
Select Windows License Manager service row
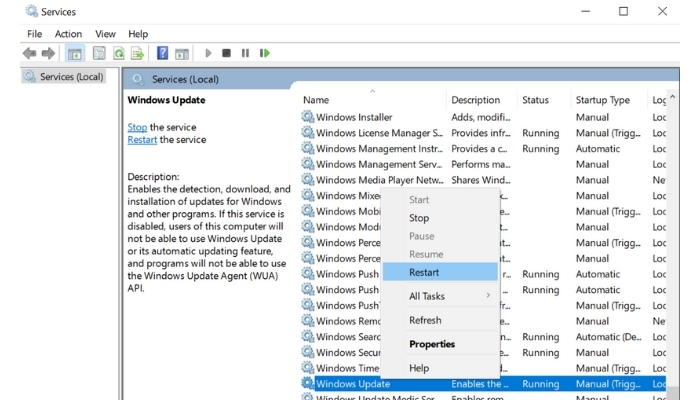(483, 133)
